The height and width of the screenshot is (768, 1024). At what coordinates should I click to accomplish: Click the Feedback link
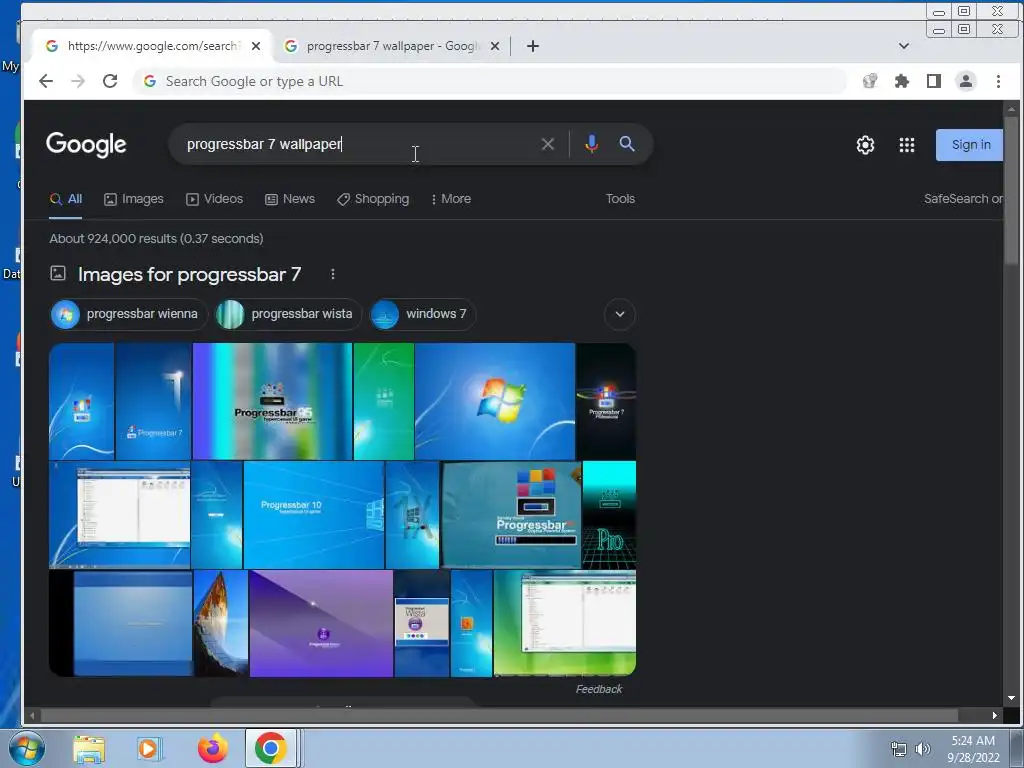(599, 689)
